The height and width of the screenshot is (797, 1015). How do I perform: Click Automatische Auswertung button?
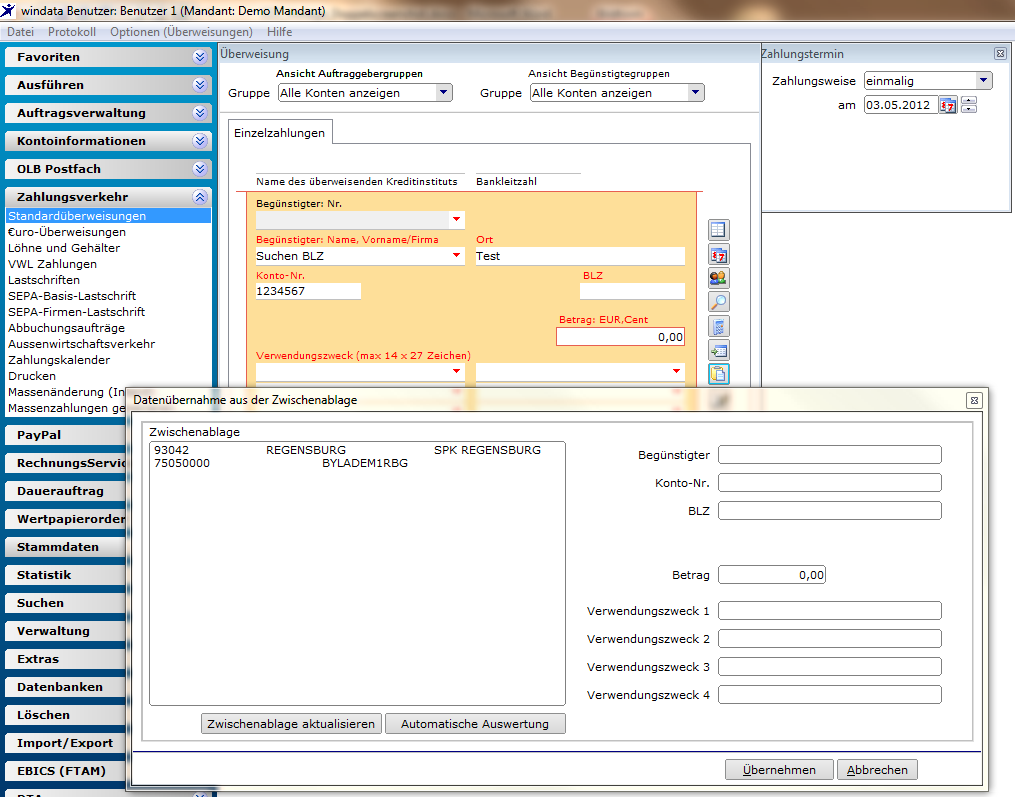coord(475,724)
